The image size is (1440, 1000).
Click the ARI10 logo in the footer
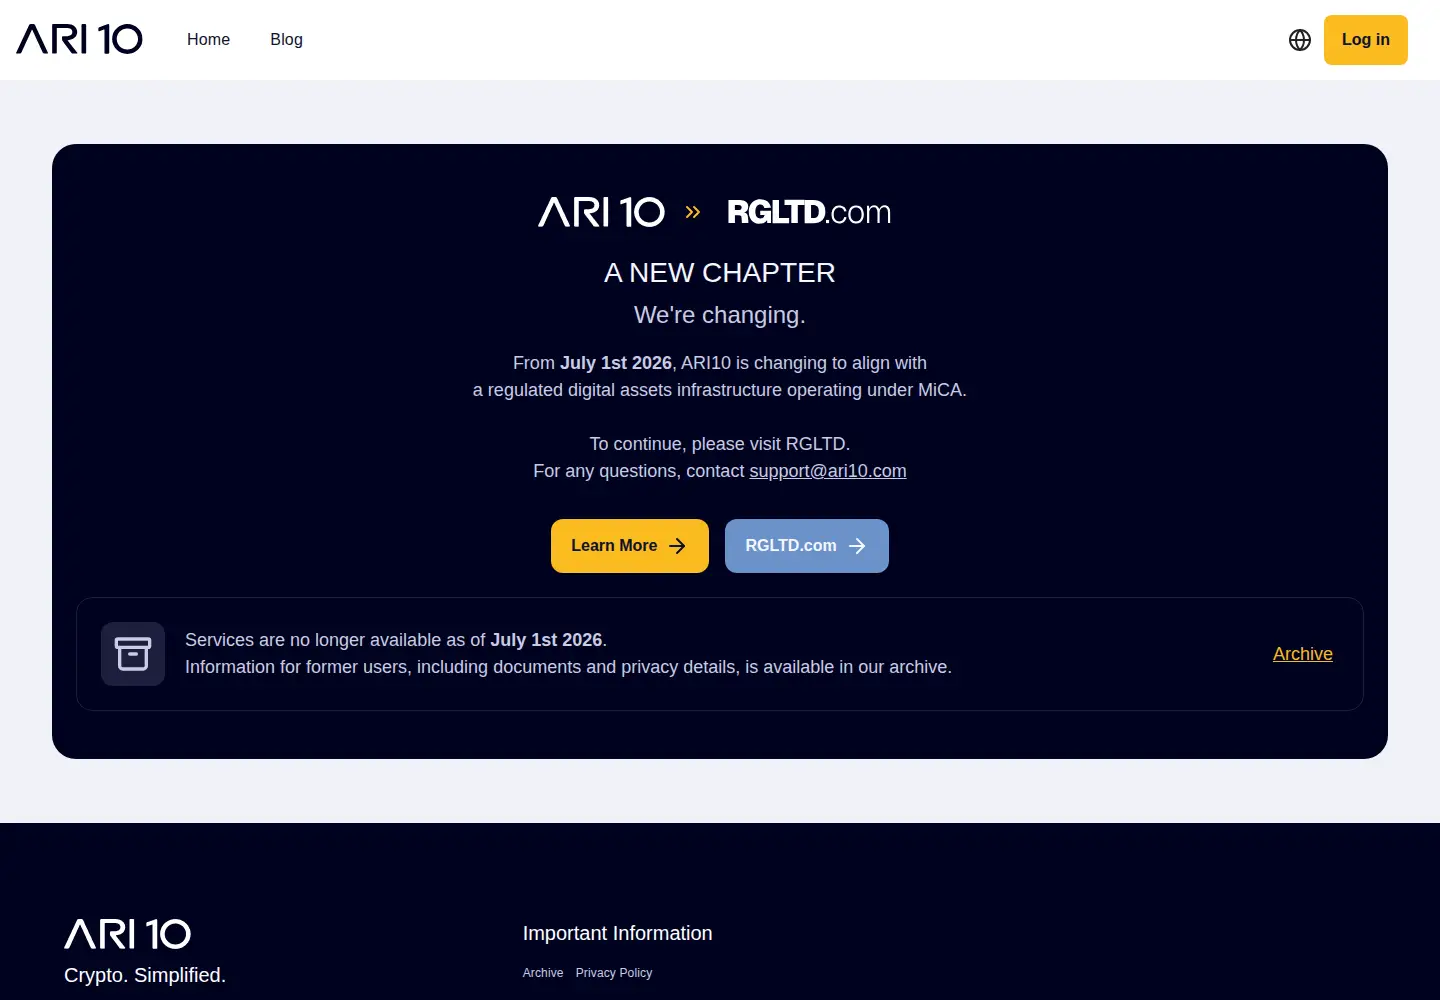click(x=128, y=934)
